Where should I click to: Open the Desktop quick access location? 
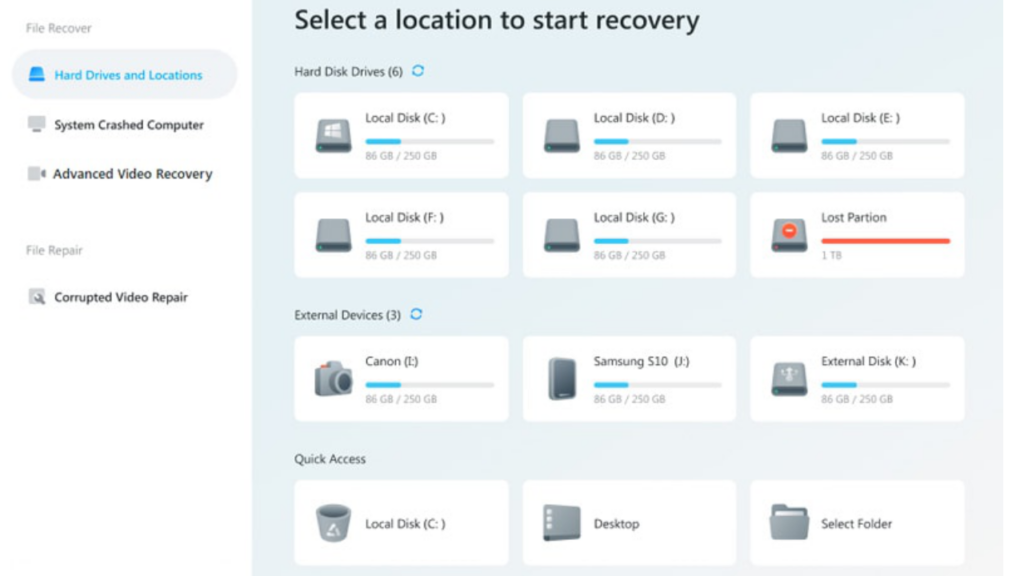[x=628, y=522]
